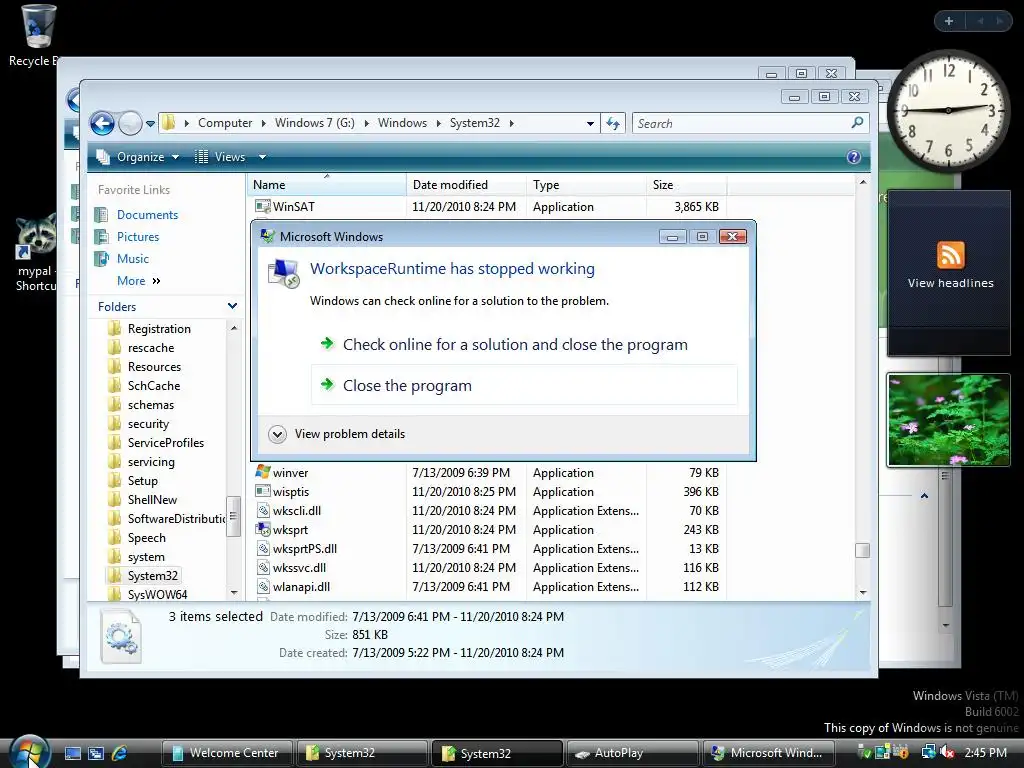The image size is (1024, 768).
Task: Switch to the AutoPlay taskbar button
Action: [632, 753]
